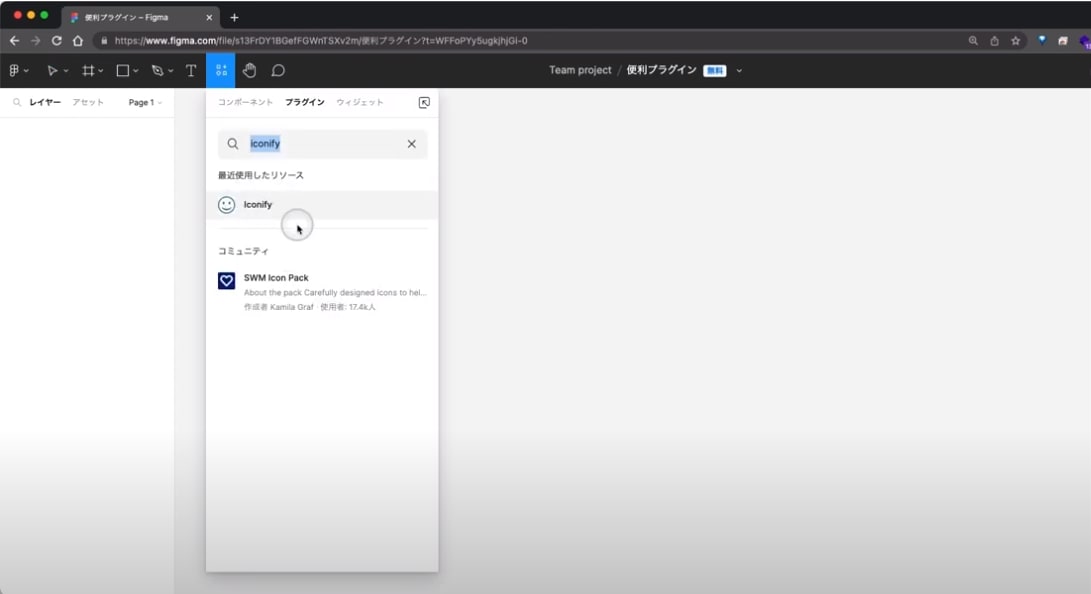The height and width of the screenshot is (594, 1091).
Task: Select the 便利プラグイン – Figma browser tab
Action: click(x=139, y=17)
